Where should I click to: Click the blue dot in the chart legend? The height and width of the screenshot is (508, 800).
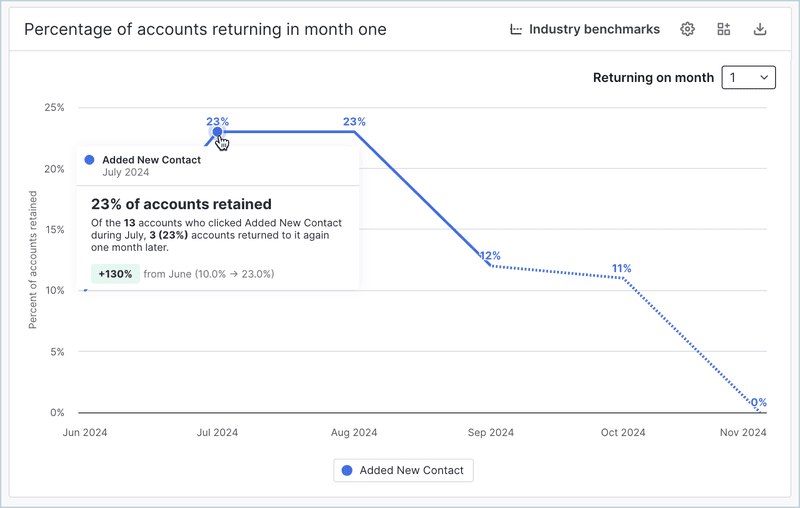coord(347,470)
